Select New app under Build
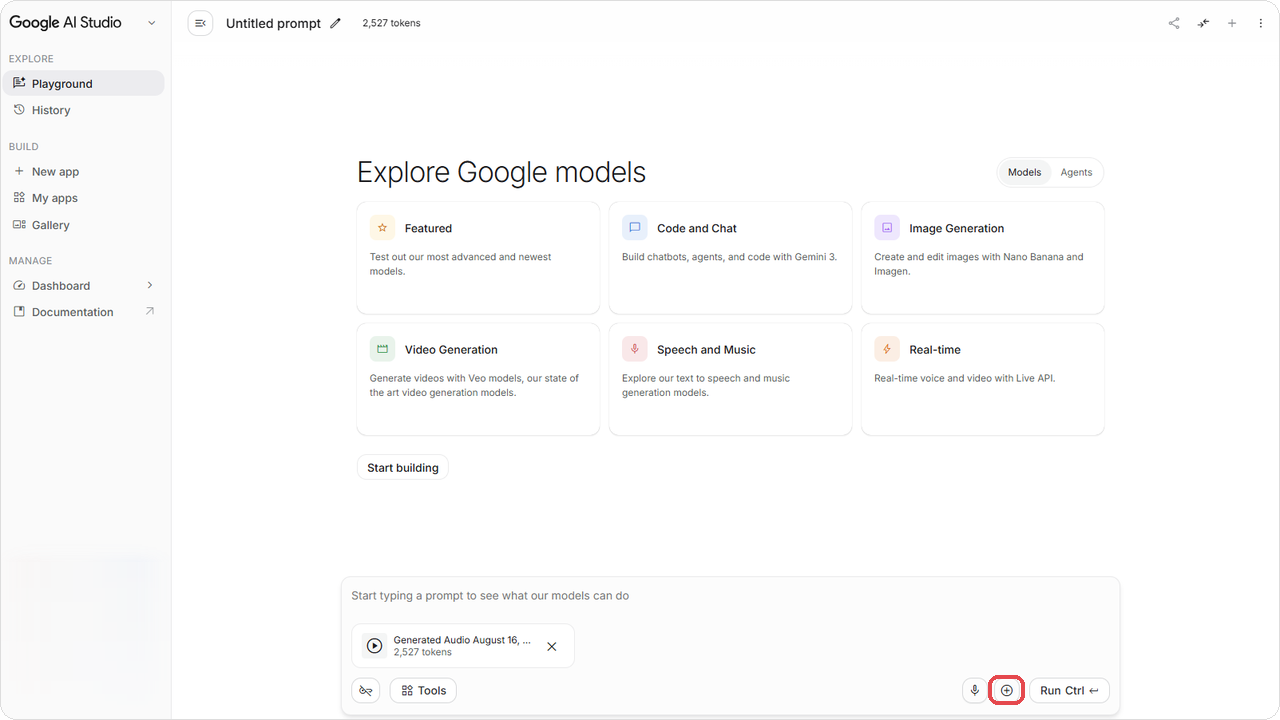Image resolution: width=1280 pixels, height=720 pixels. [x=84, y=171]
